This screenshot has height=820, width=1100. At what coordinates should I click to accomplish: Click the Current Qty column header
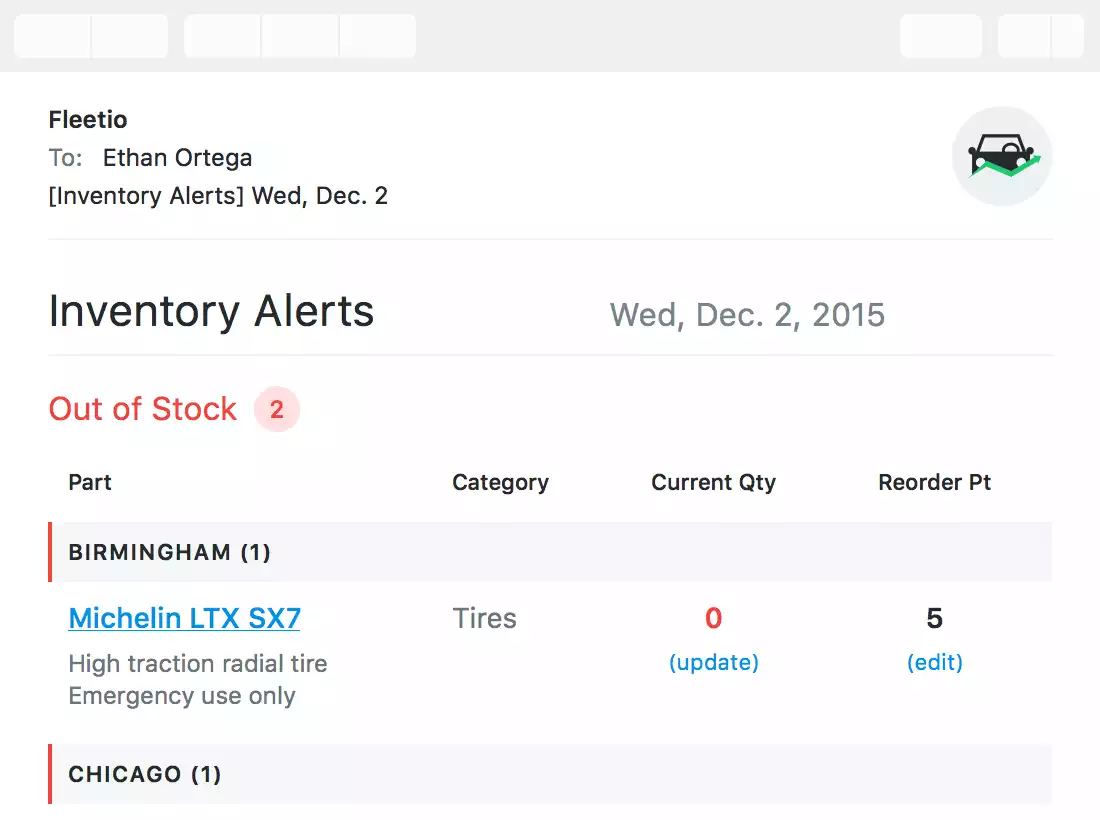(x=713, y=482)
